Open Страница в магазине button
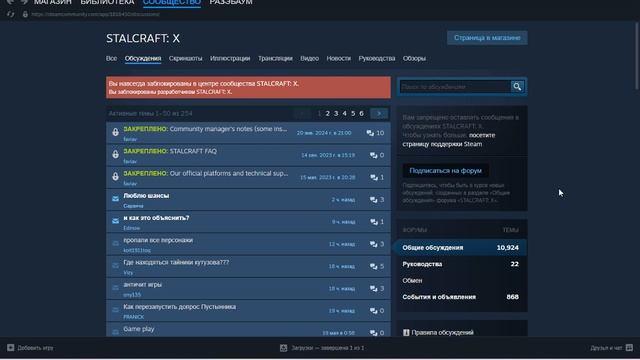 point(487,38)
